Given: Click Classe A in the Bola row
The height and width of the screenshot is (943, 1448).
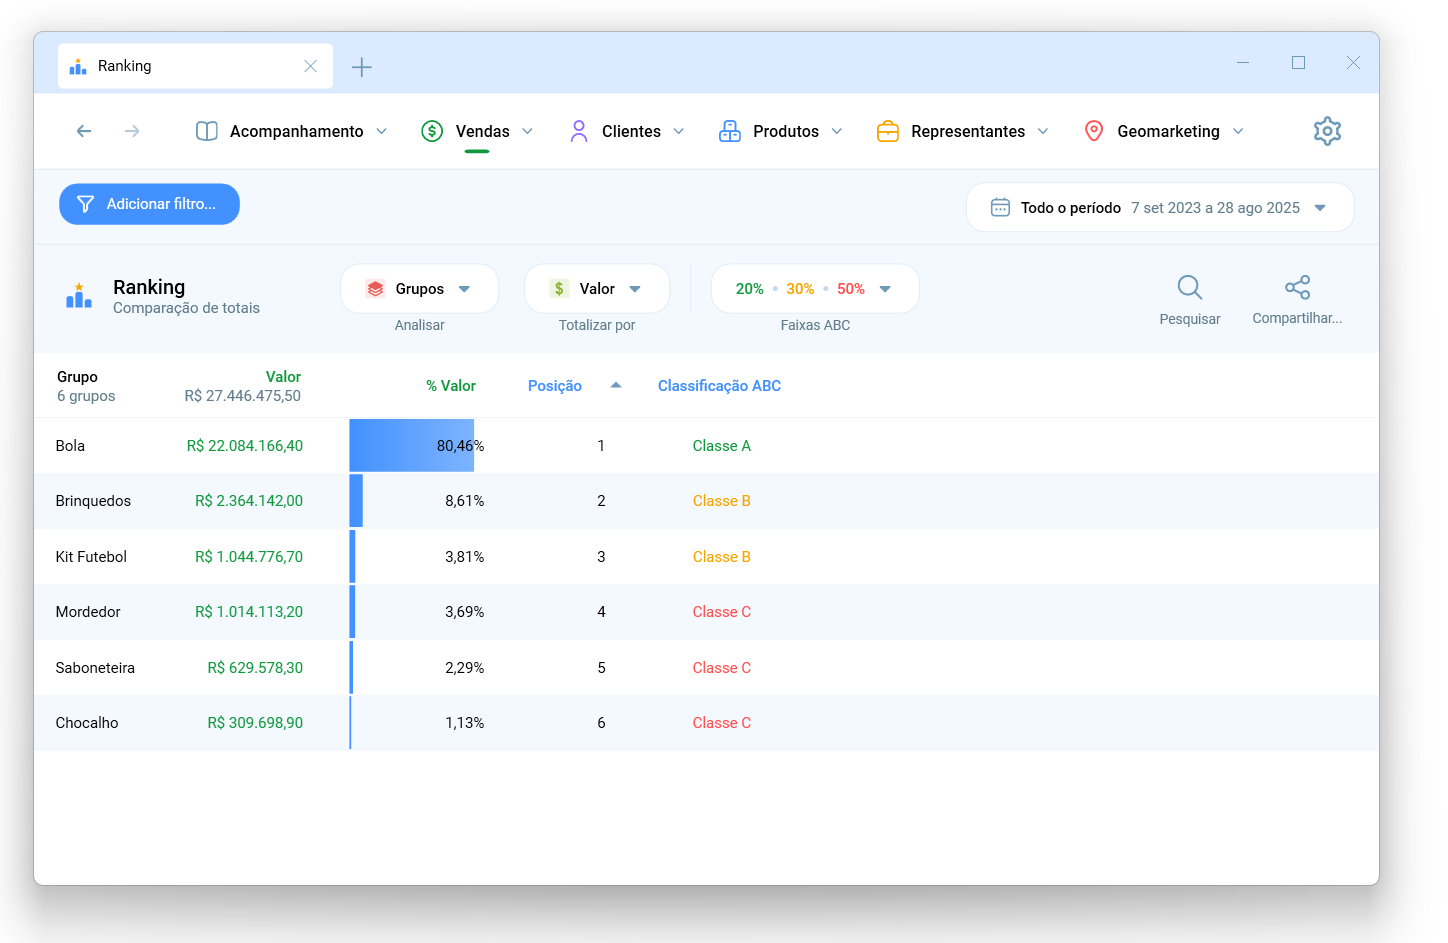Looking at the screenshot, I should pyautogui.click(x=721, y=446).
